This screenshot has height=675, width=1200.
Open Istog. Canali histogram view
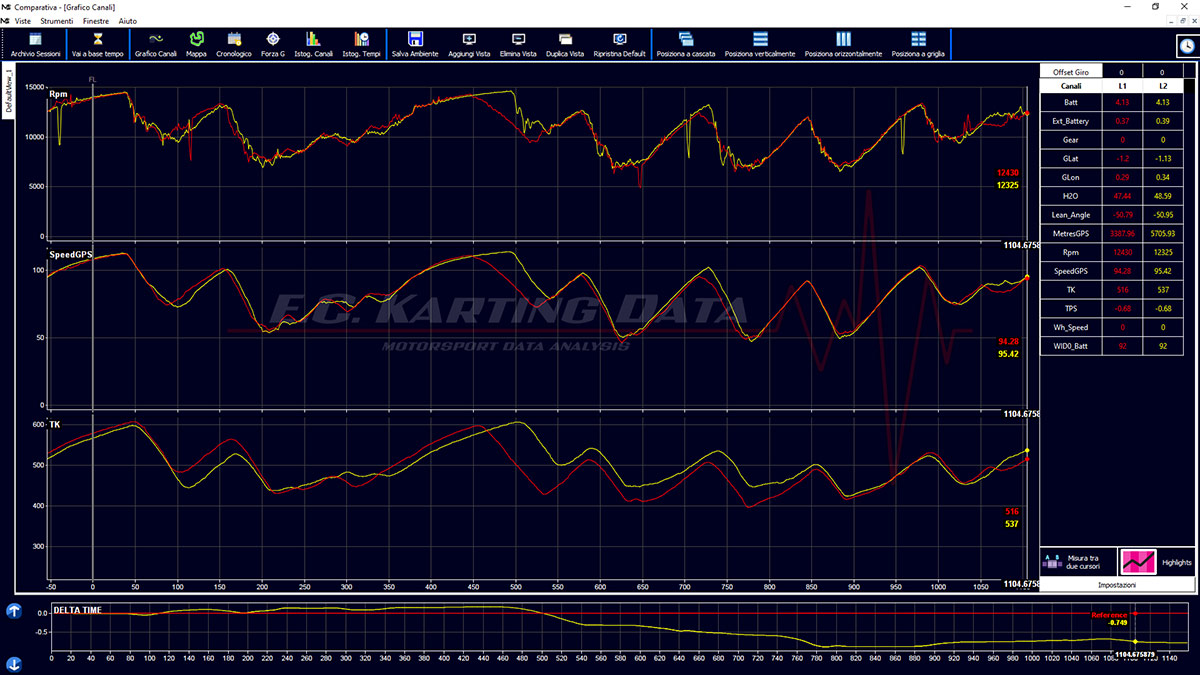(314, 43)
